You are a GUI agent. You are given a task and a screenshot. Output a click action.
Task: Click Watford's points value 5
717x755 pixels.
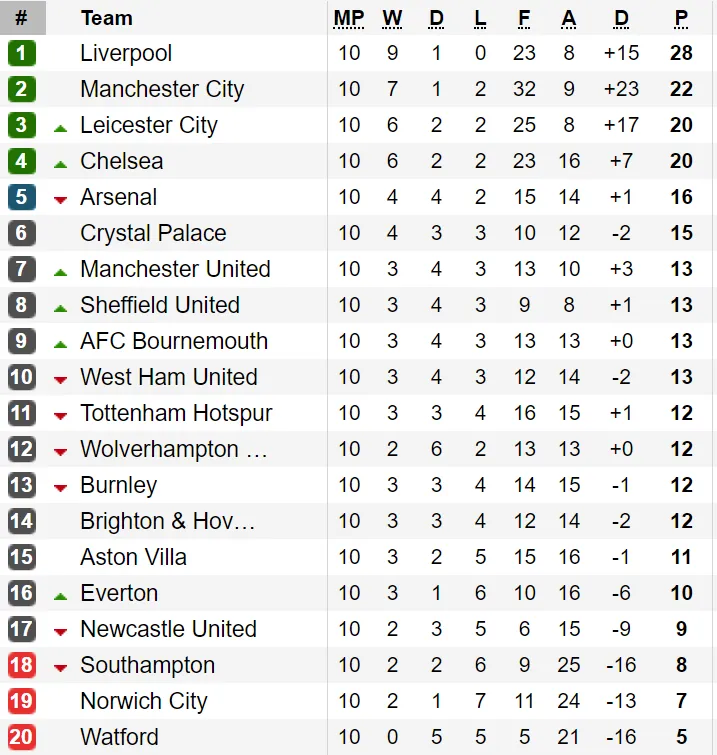[x=682, y=737]
